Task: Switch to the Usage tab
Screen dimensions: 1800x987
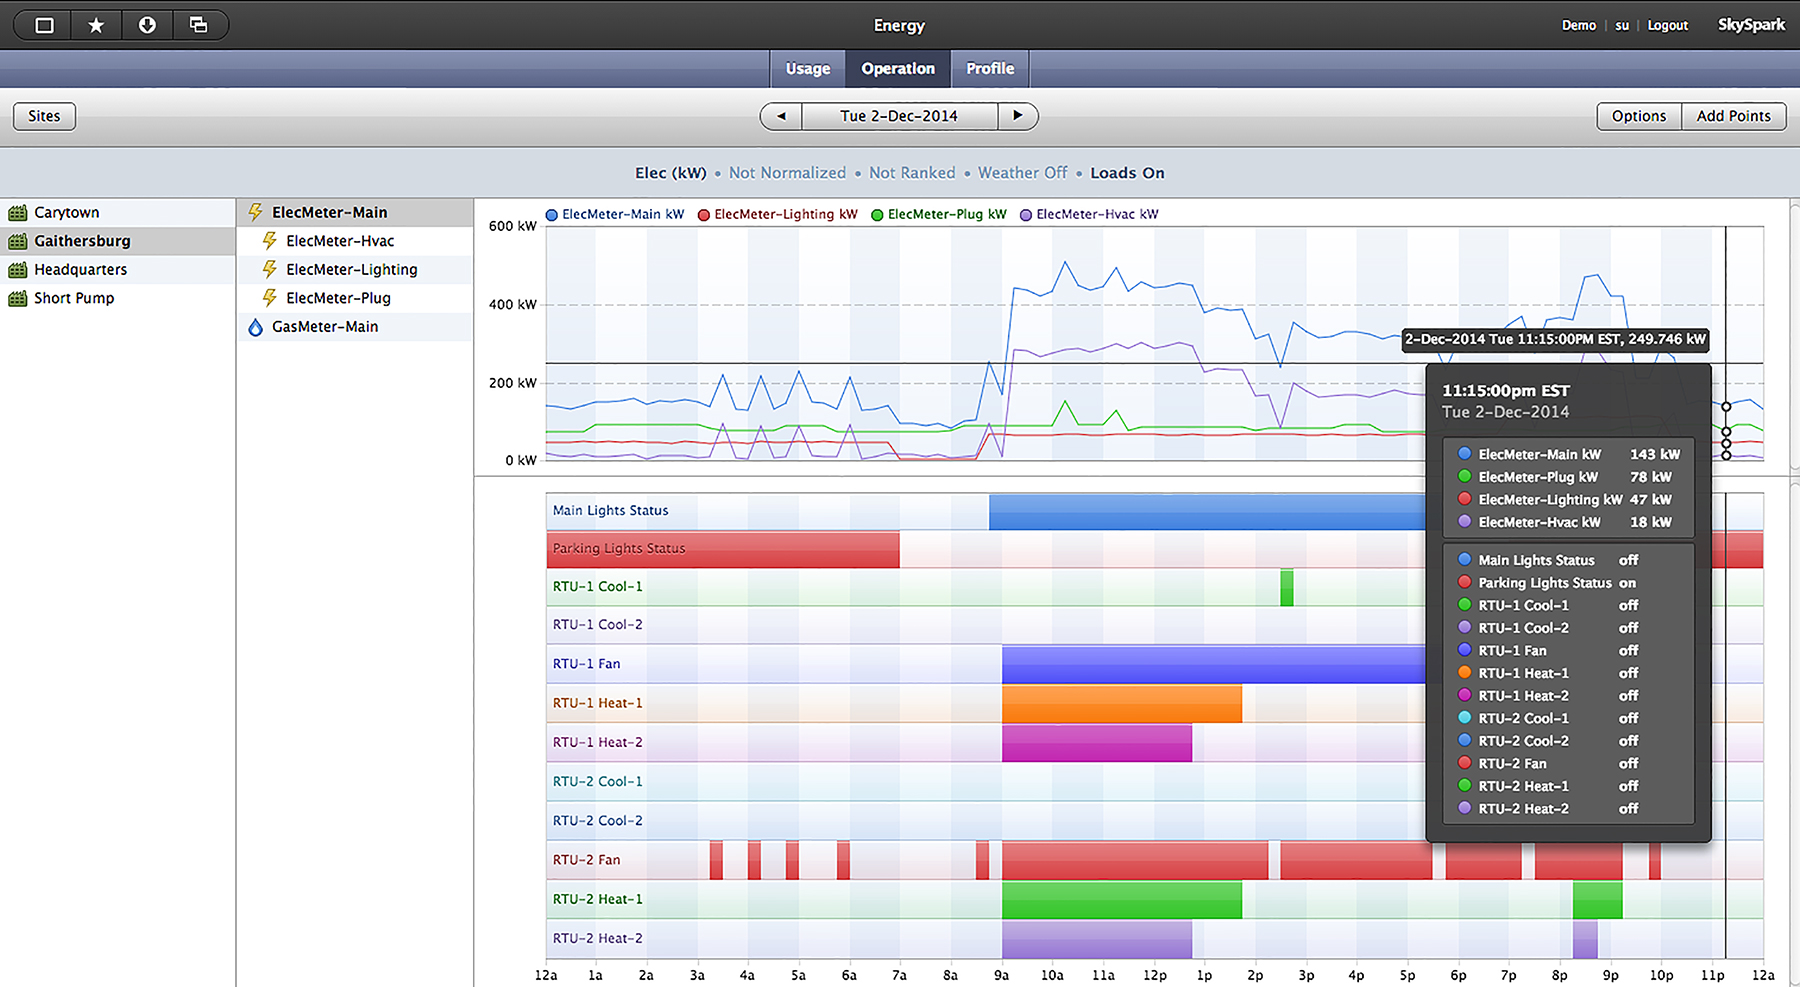Action: pyautogui.click(x=808, y=69)
